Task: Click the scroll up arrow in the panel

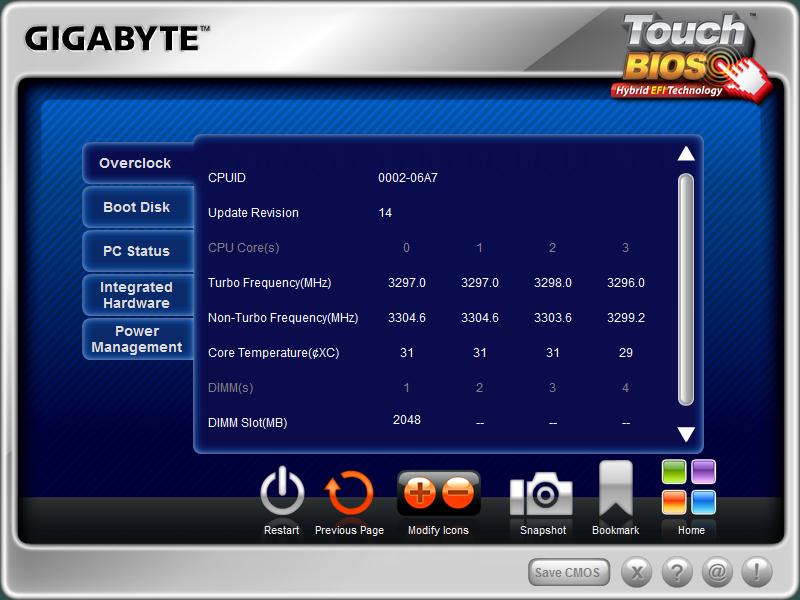Action: click(x=686, y=154)
